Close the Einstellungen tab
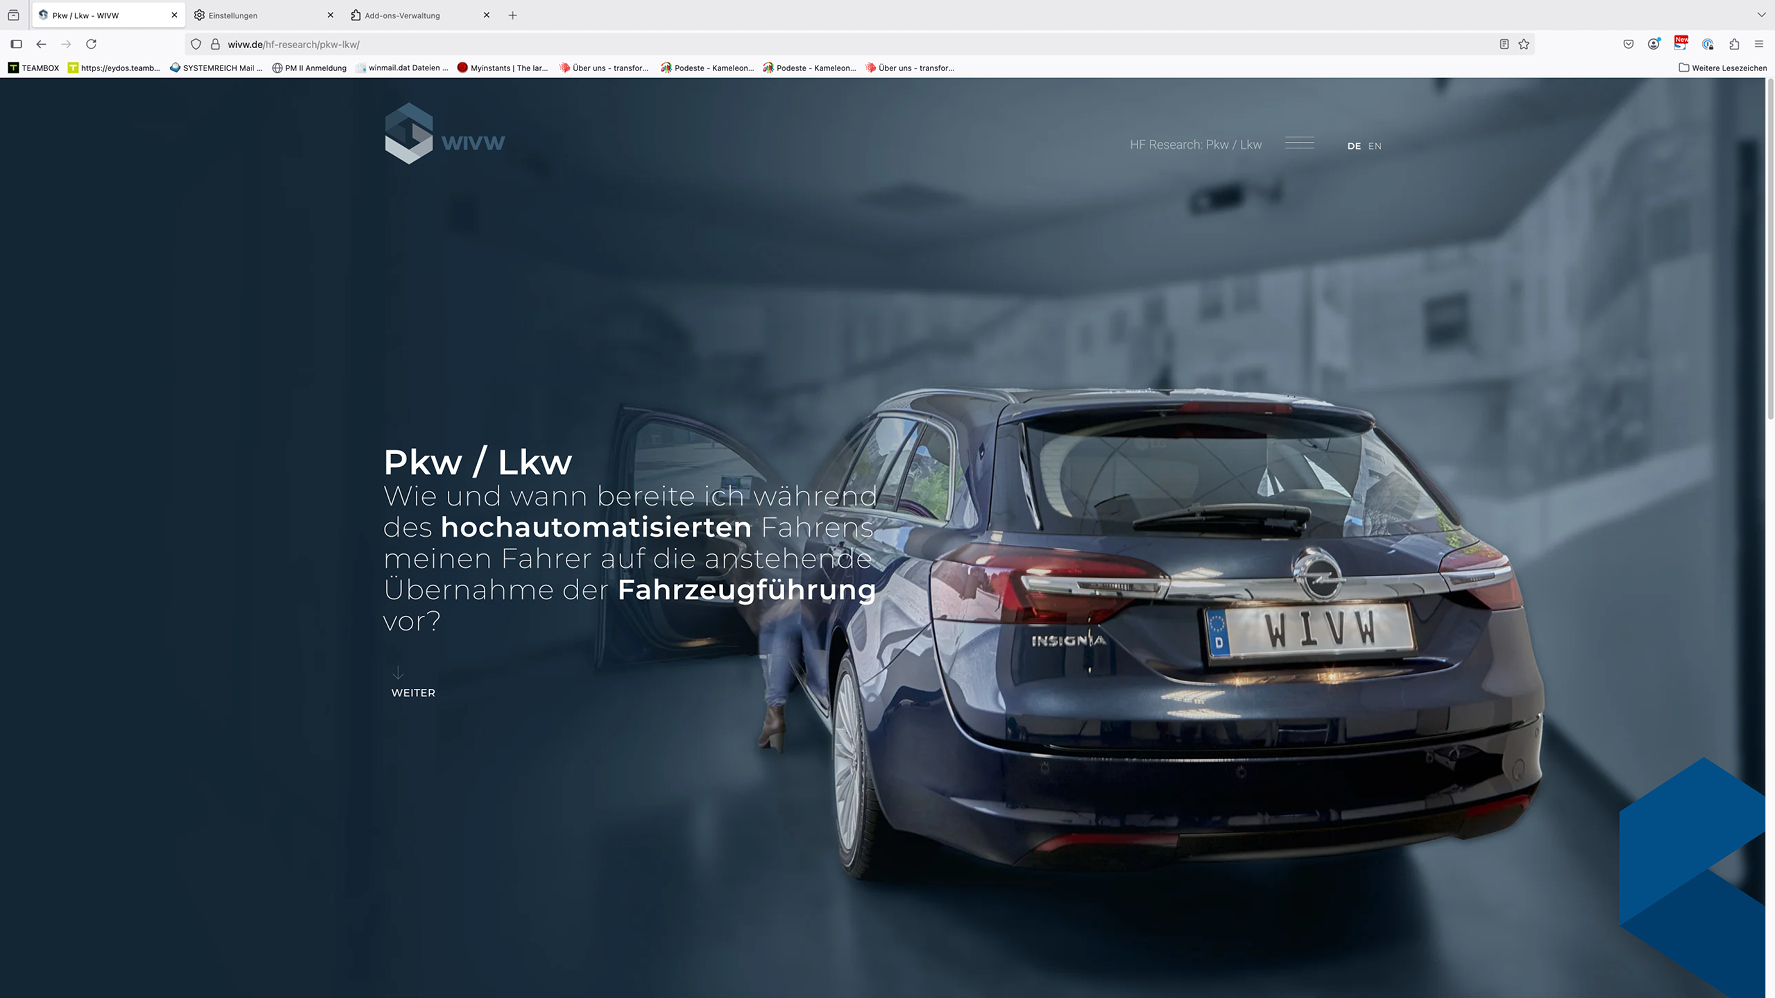Image resolution: width=1775 pixels, height=998 pixels. pyautogui.click(x=330, y=15)
